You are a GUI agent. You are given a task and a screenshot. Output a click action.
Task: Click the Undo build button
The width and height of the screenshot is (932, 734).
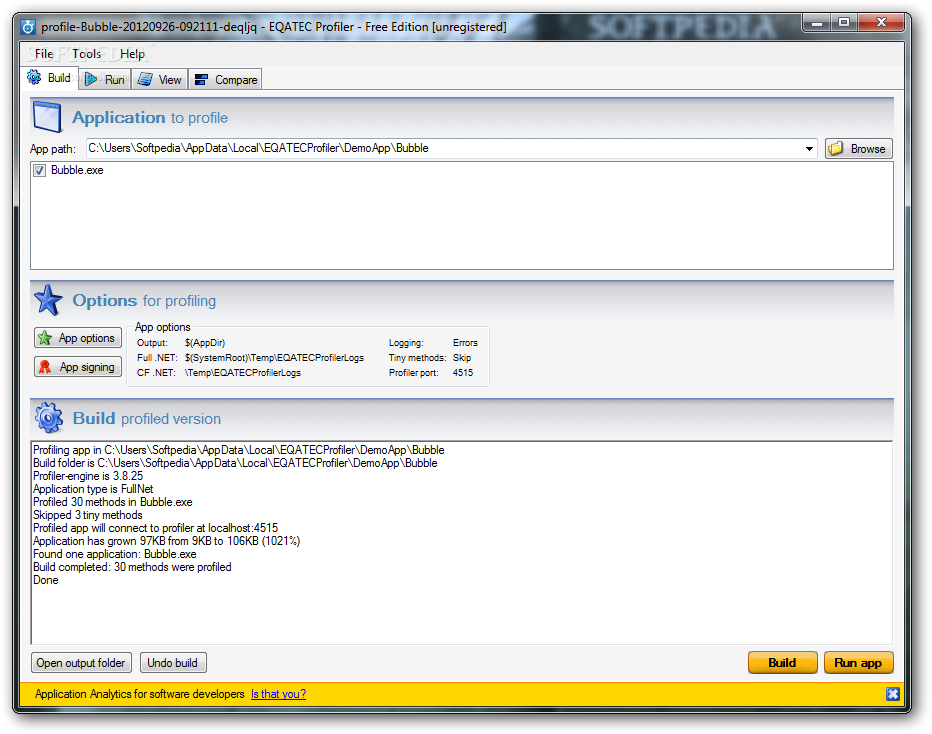coord(173,663)
